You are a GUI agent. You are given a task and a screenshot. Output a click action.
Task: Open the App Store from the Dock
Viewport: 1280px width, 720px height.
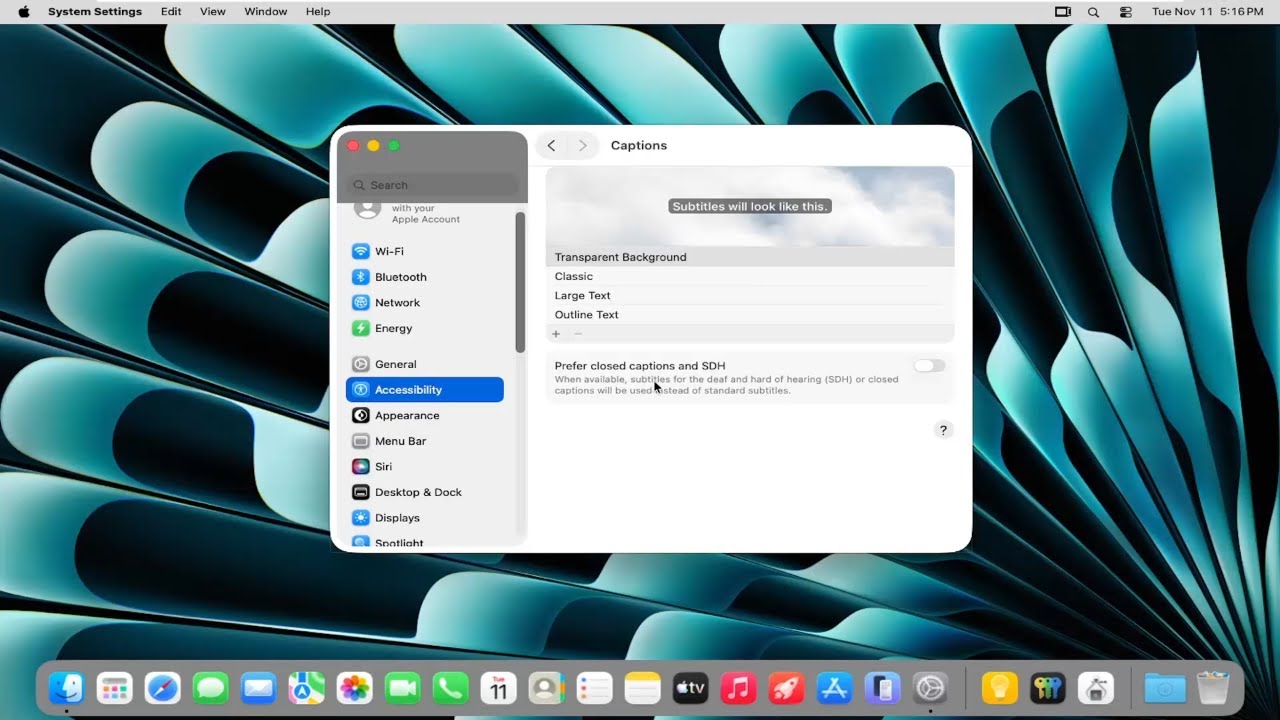click(x=834, y=688)
